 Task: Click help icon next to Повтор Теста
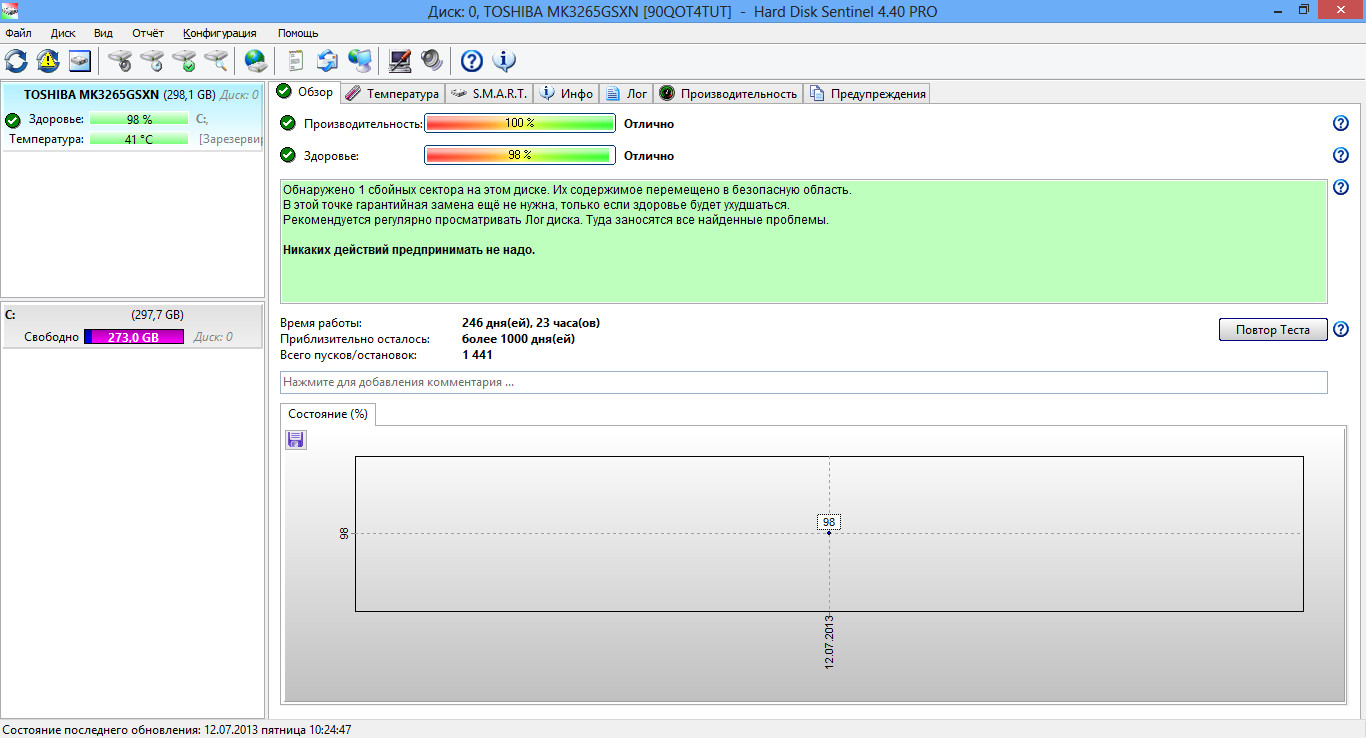click(1341, 329)
